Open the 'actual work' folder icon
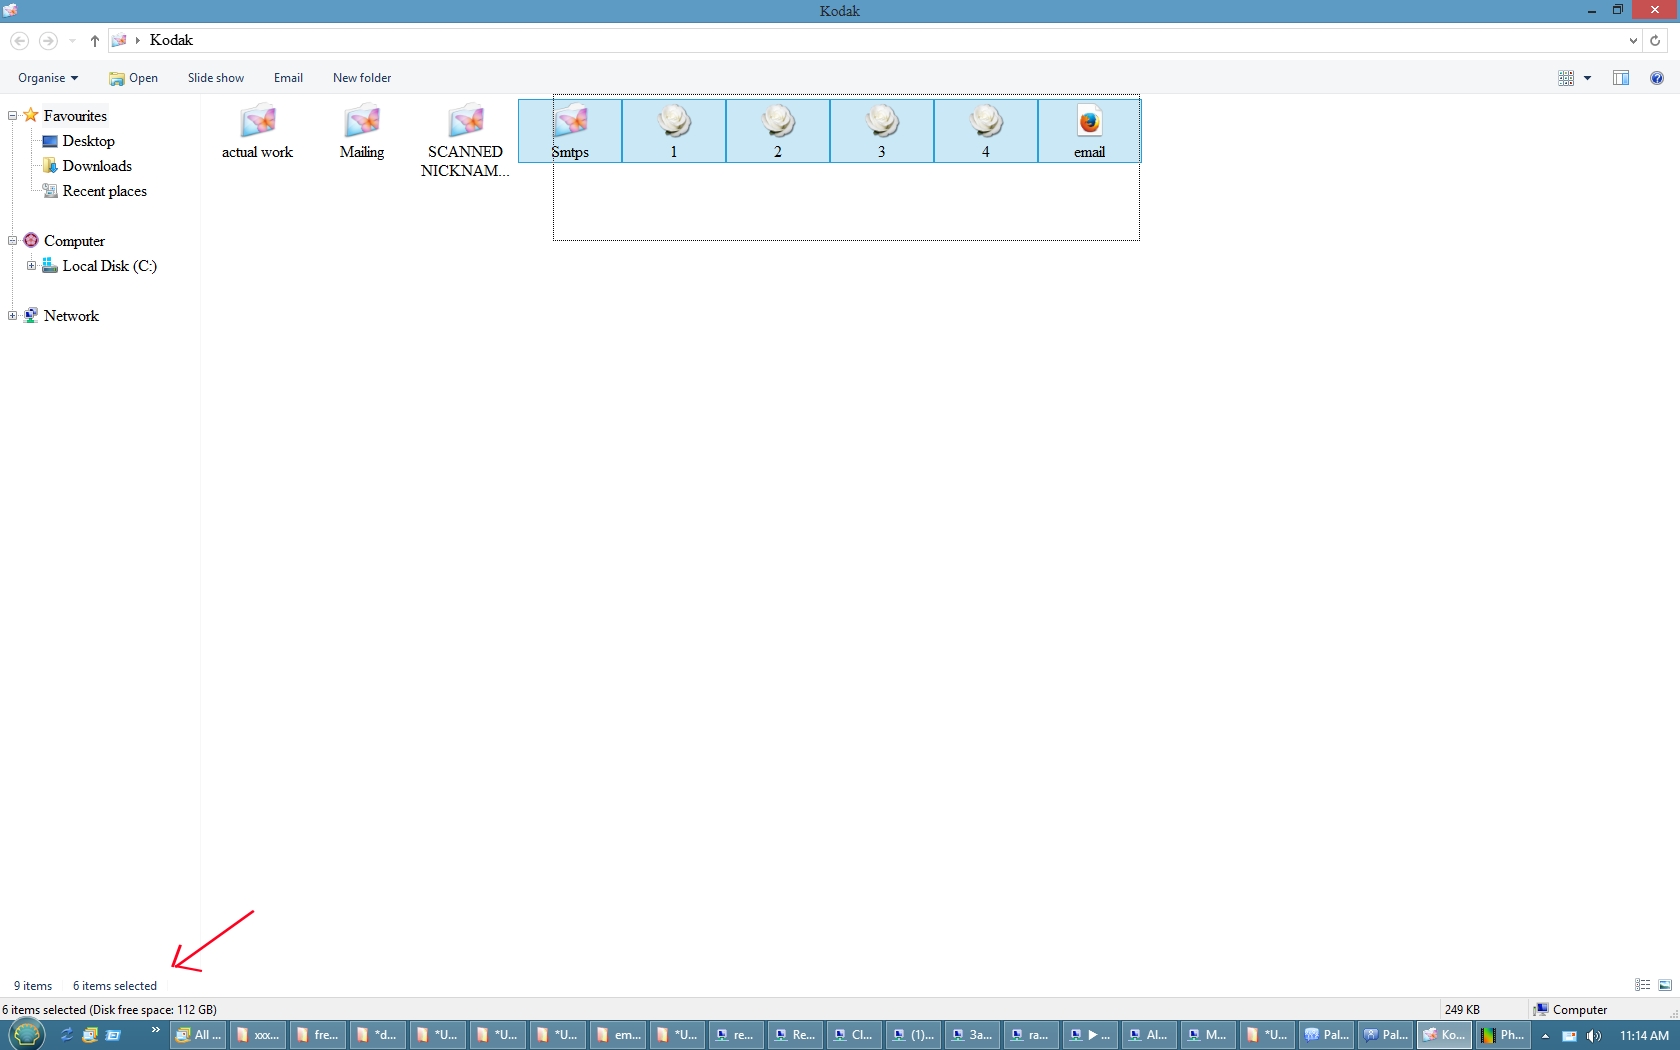1680x1050 pixels. tap(258, 122)
